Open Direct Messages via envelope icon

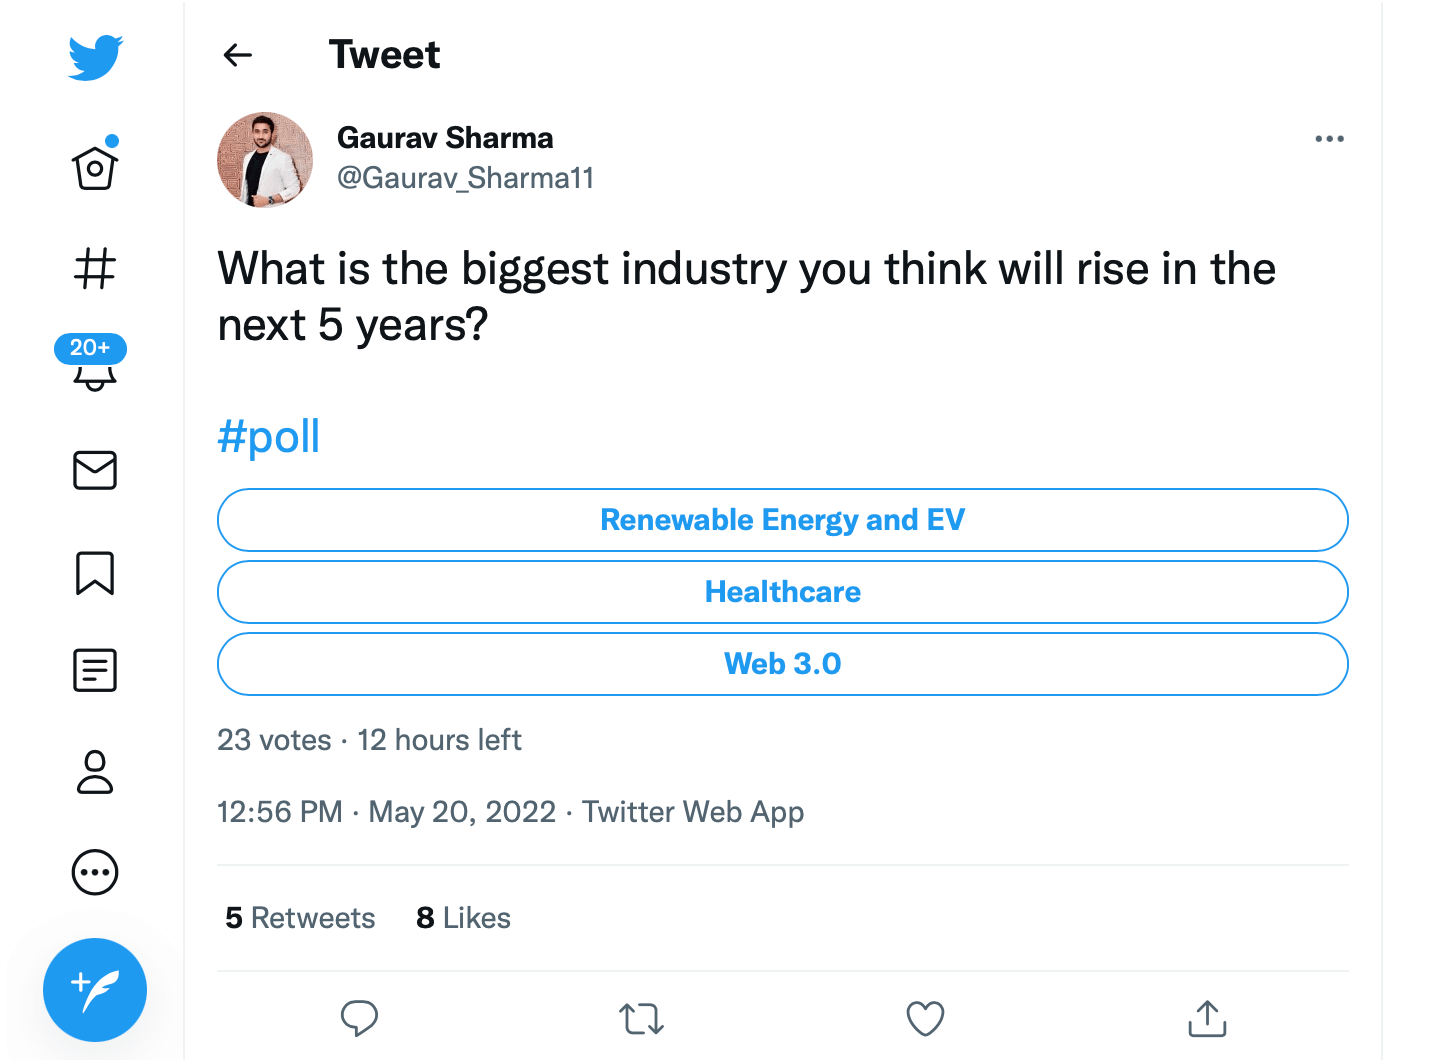point(94,471)
